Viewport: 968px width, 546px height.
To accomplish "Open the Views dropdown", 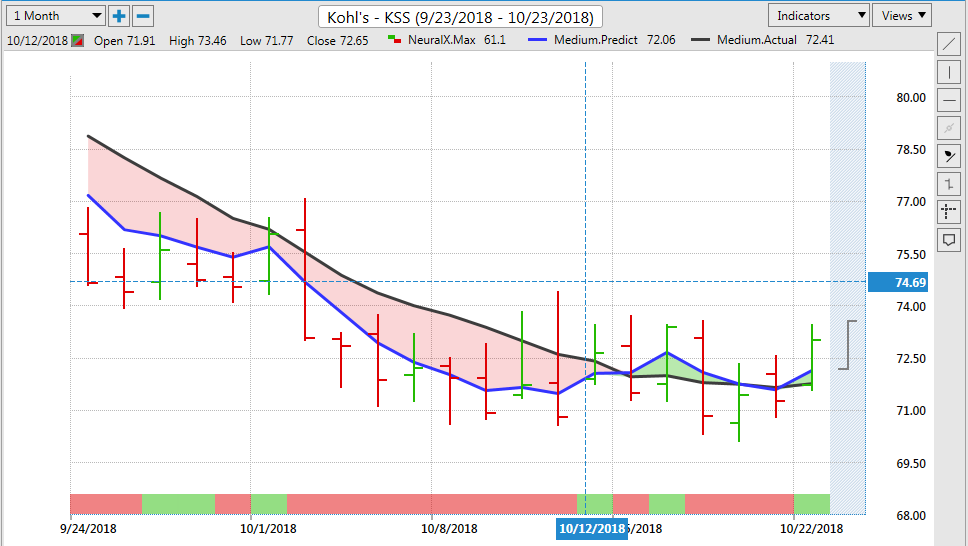I will [x=902, y=15].
